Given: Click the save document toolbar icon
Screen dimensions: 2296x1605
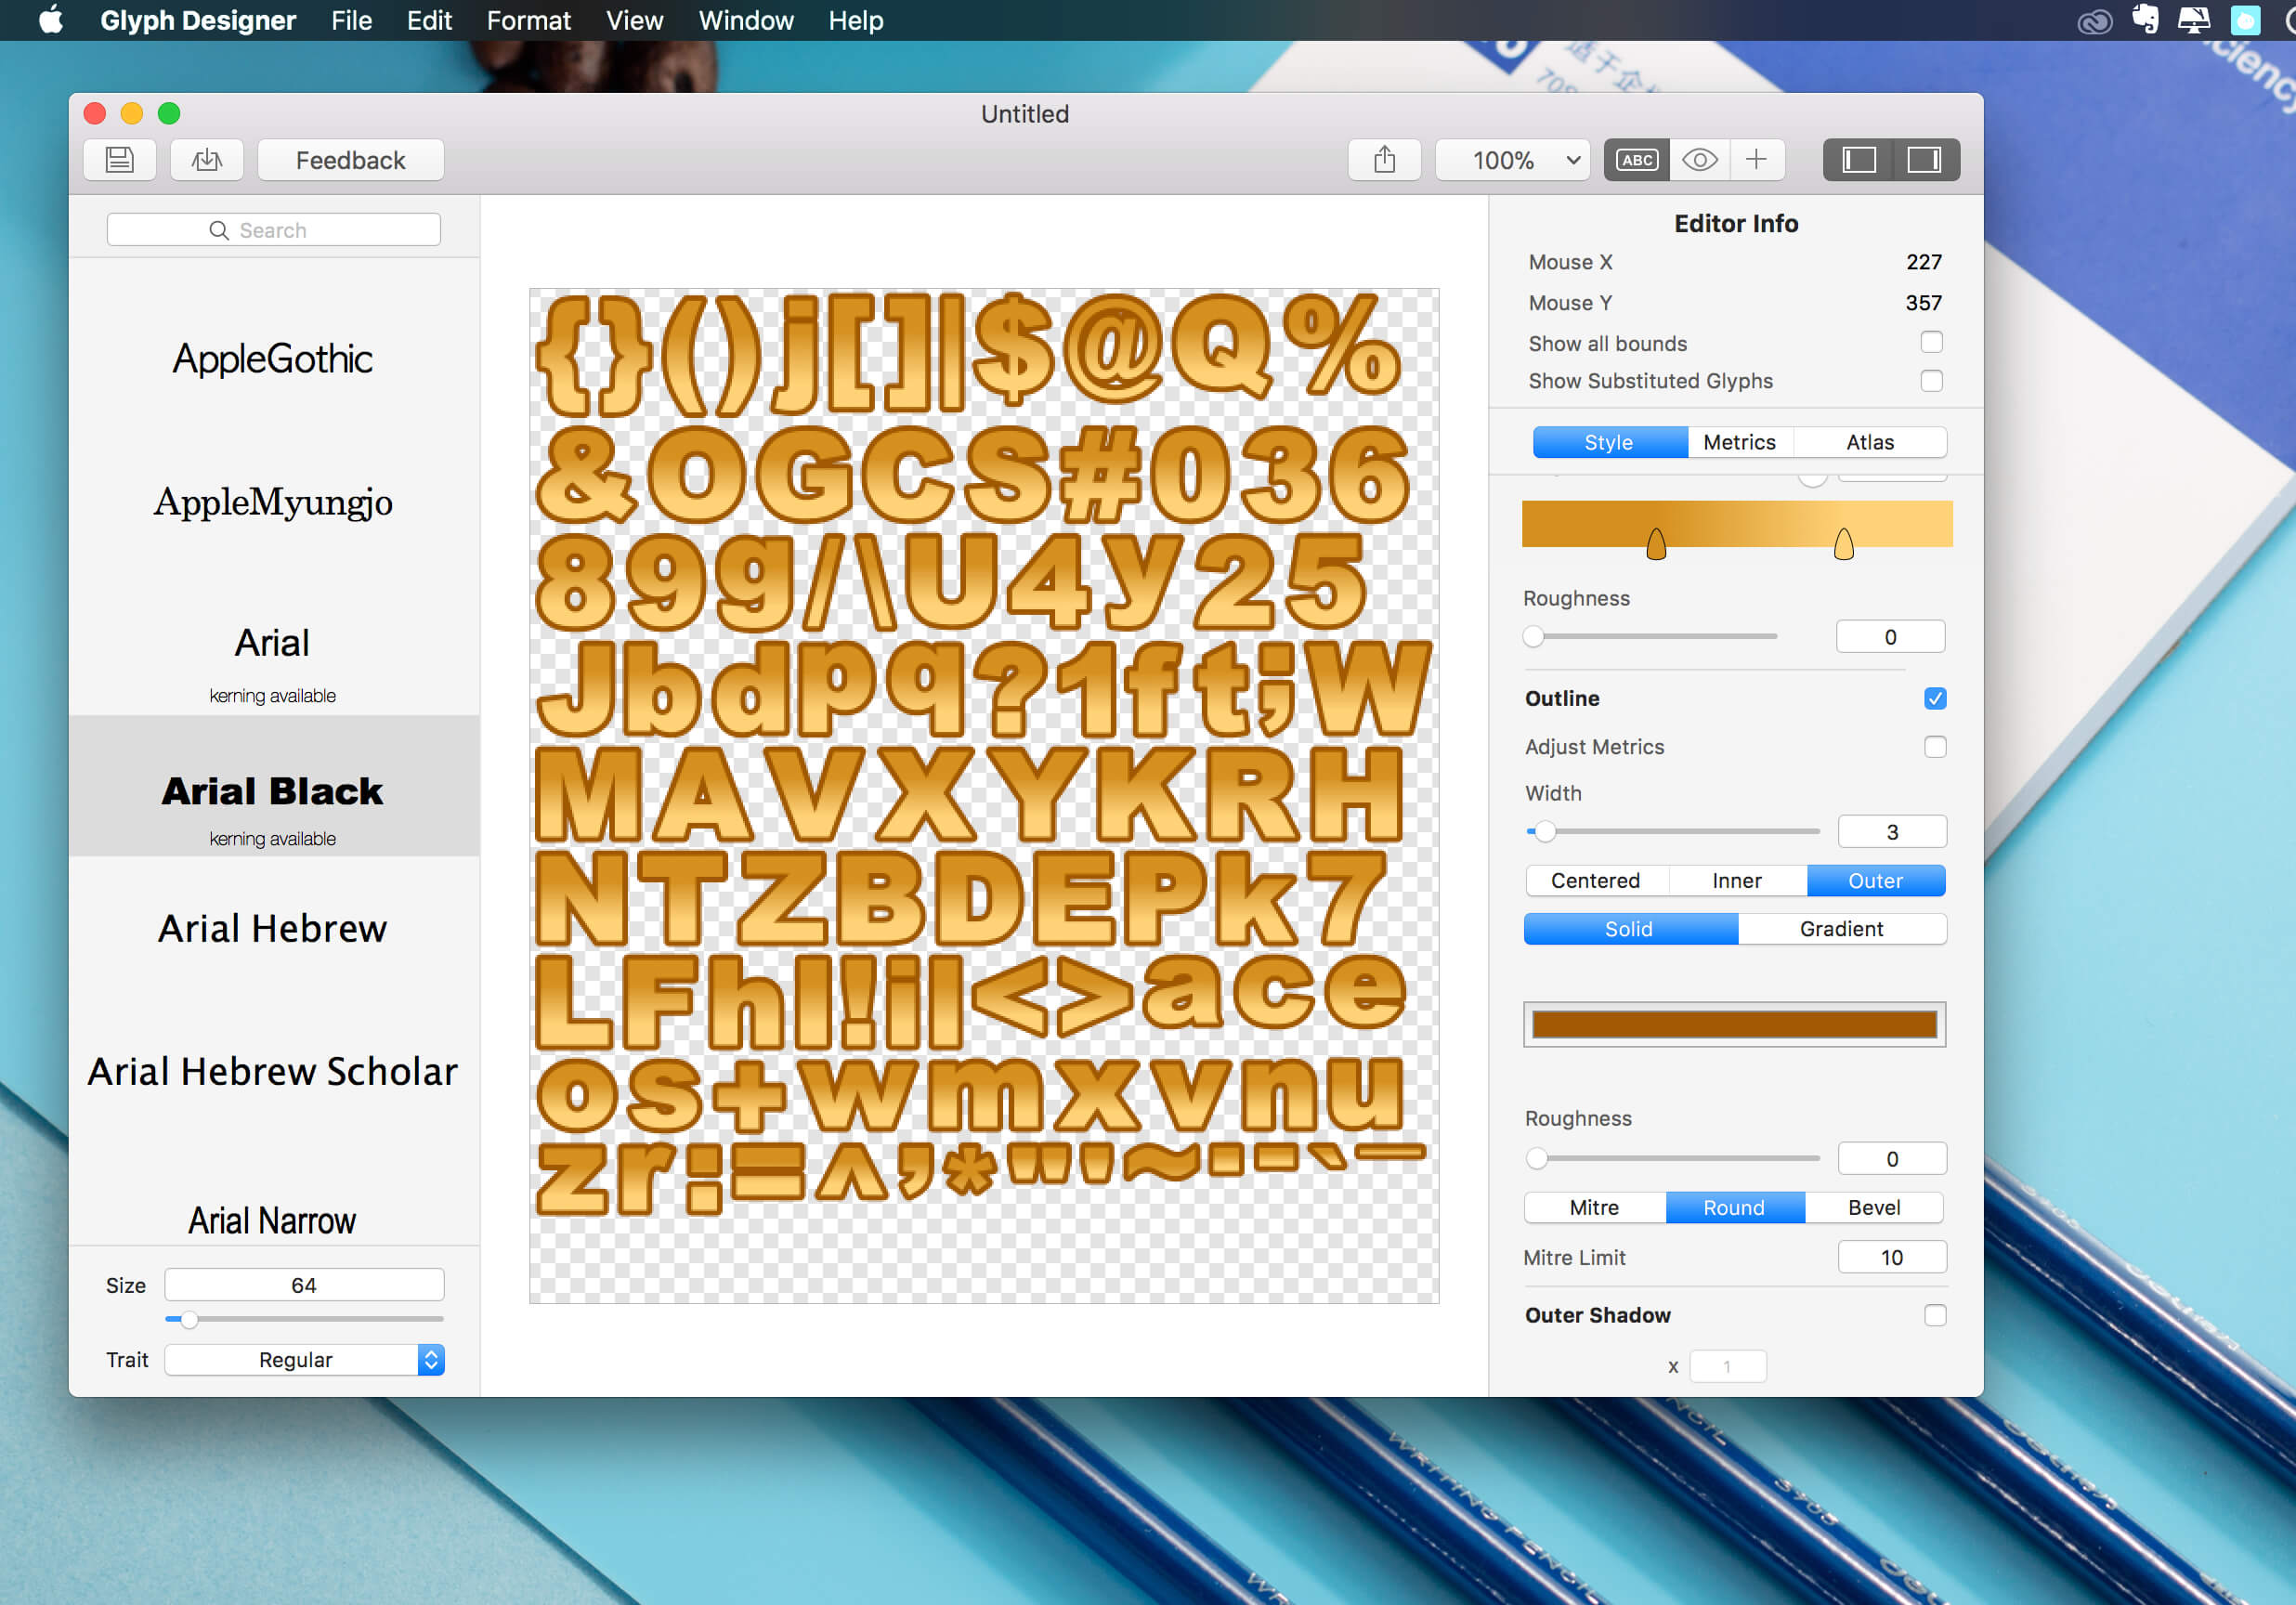Looking at the screenshot, I should coord(120,160).
